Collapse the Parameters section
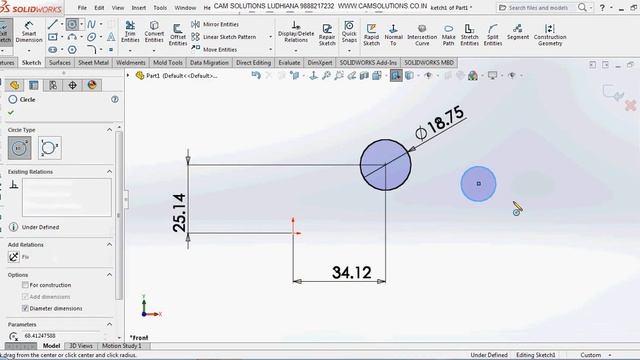This screenshot has width=640, height=360. point(109,324)
